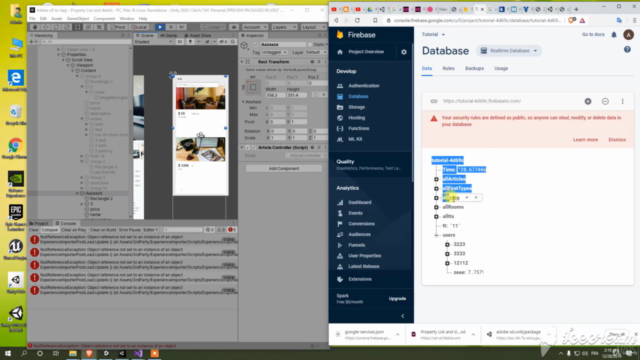
Task: Open Layout dropdown in Unity
Action: click(x=313, y=27)
